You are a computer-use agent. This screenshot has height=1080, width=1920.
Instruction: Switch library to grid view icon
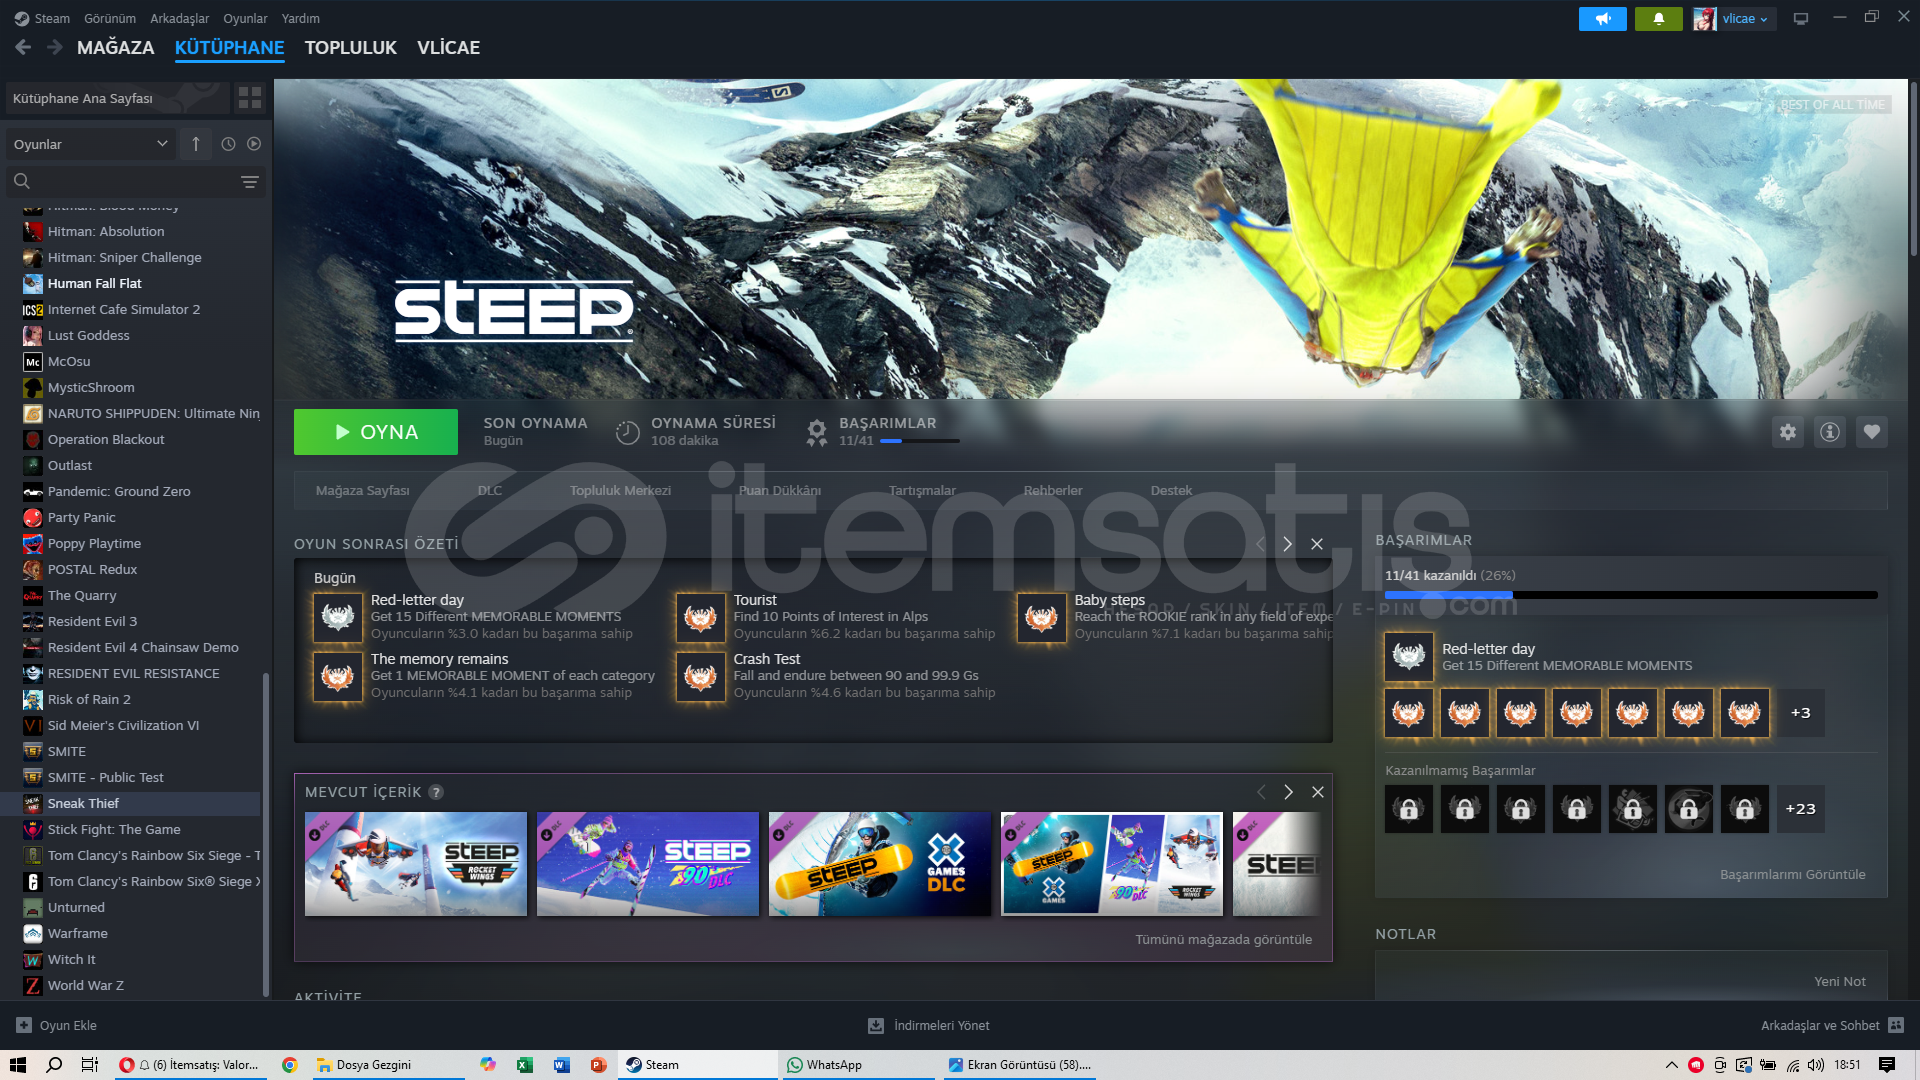point(250,98)
